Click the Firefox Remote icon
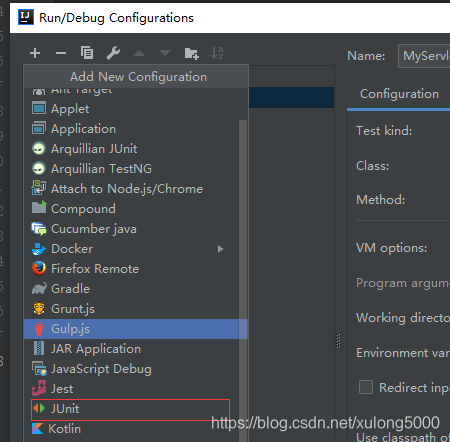This screenshot has width=450, height=442. (39, 268)
